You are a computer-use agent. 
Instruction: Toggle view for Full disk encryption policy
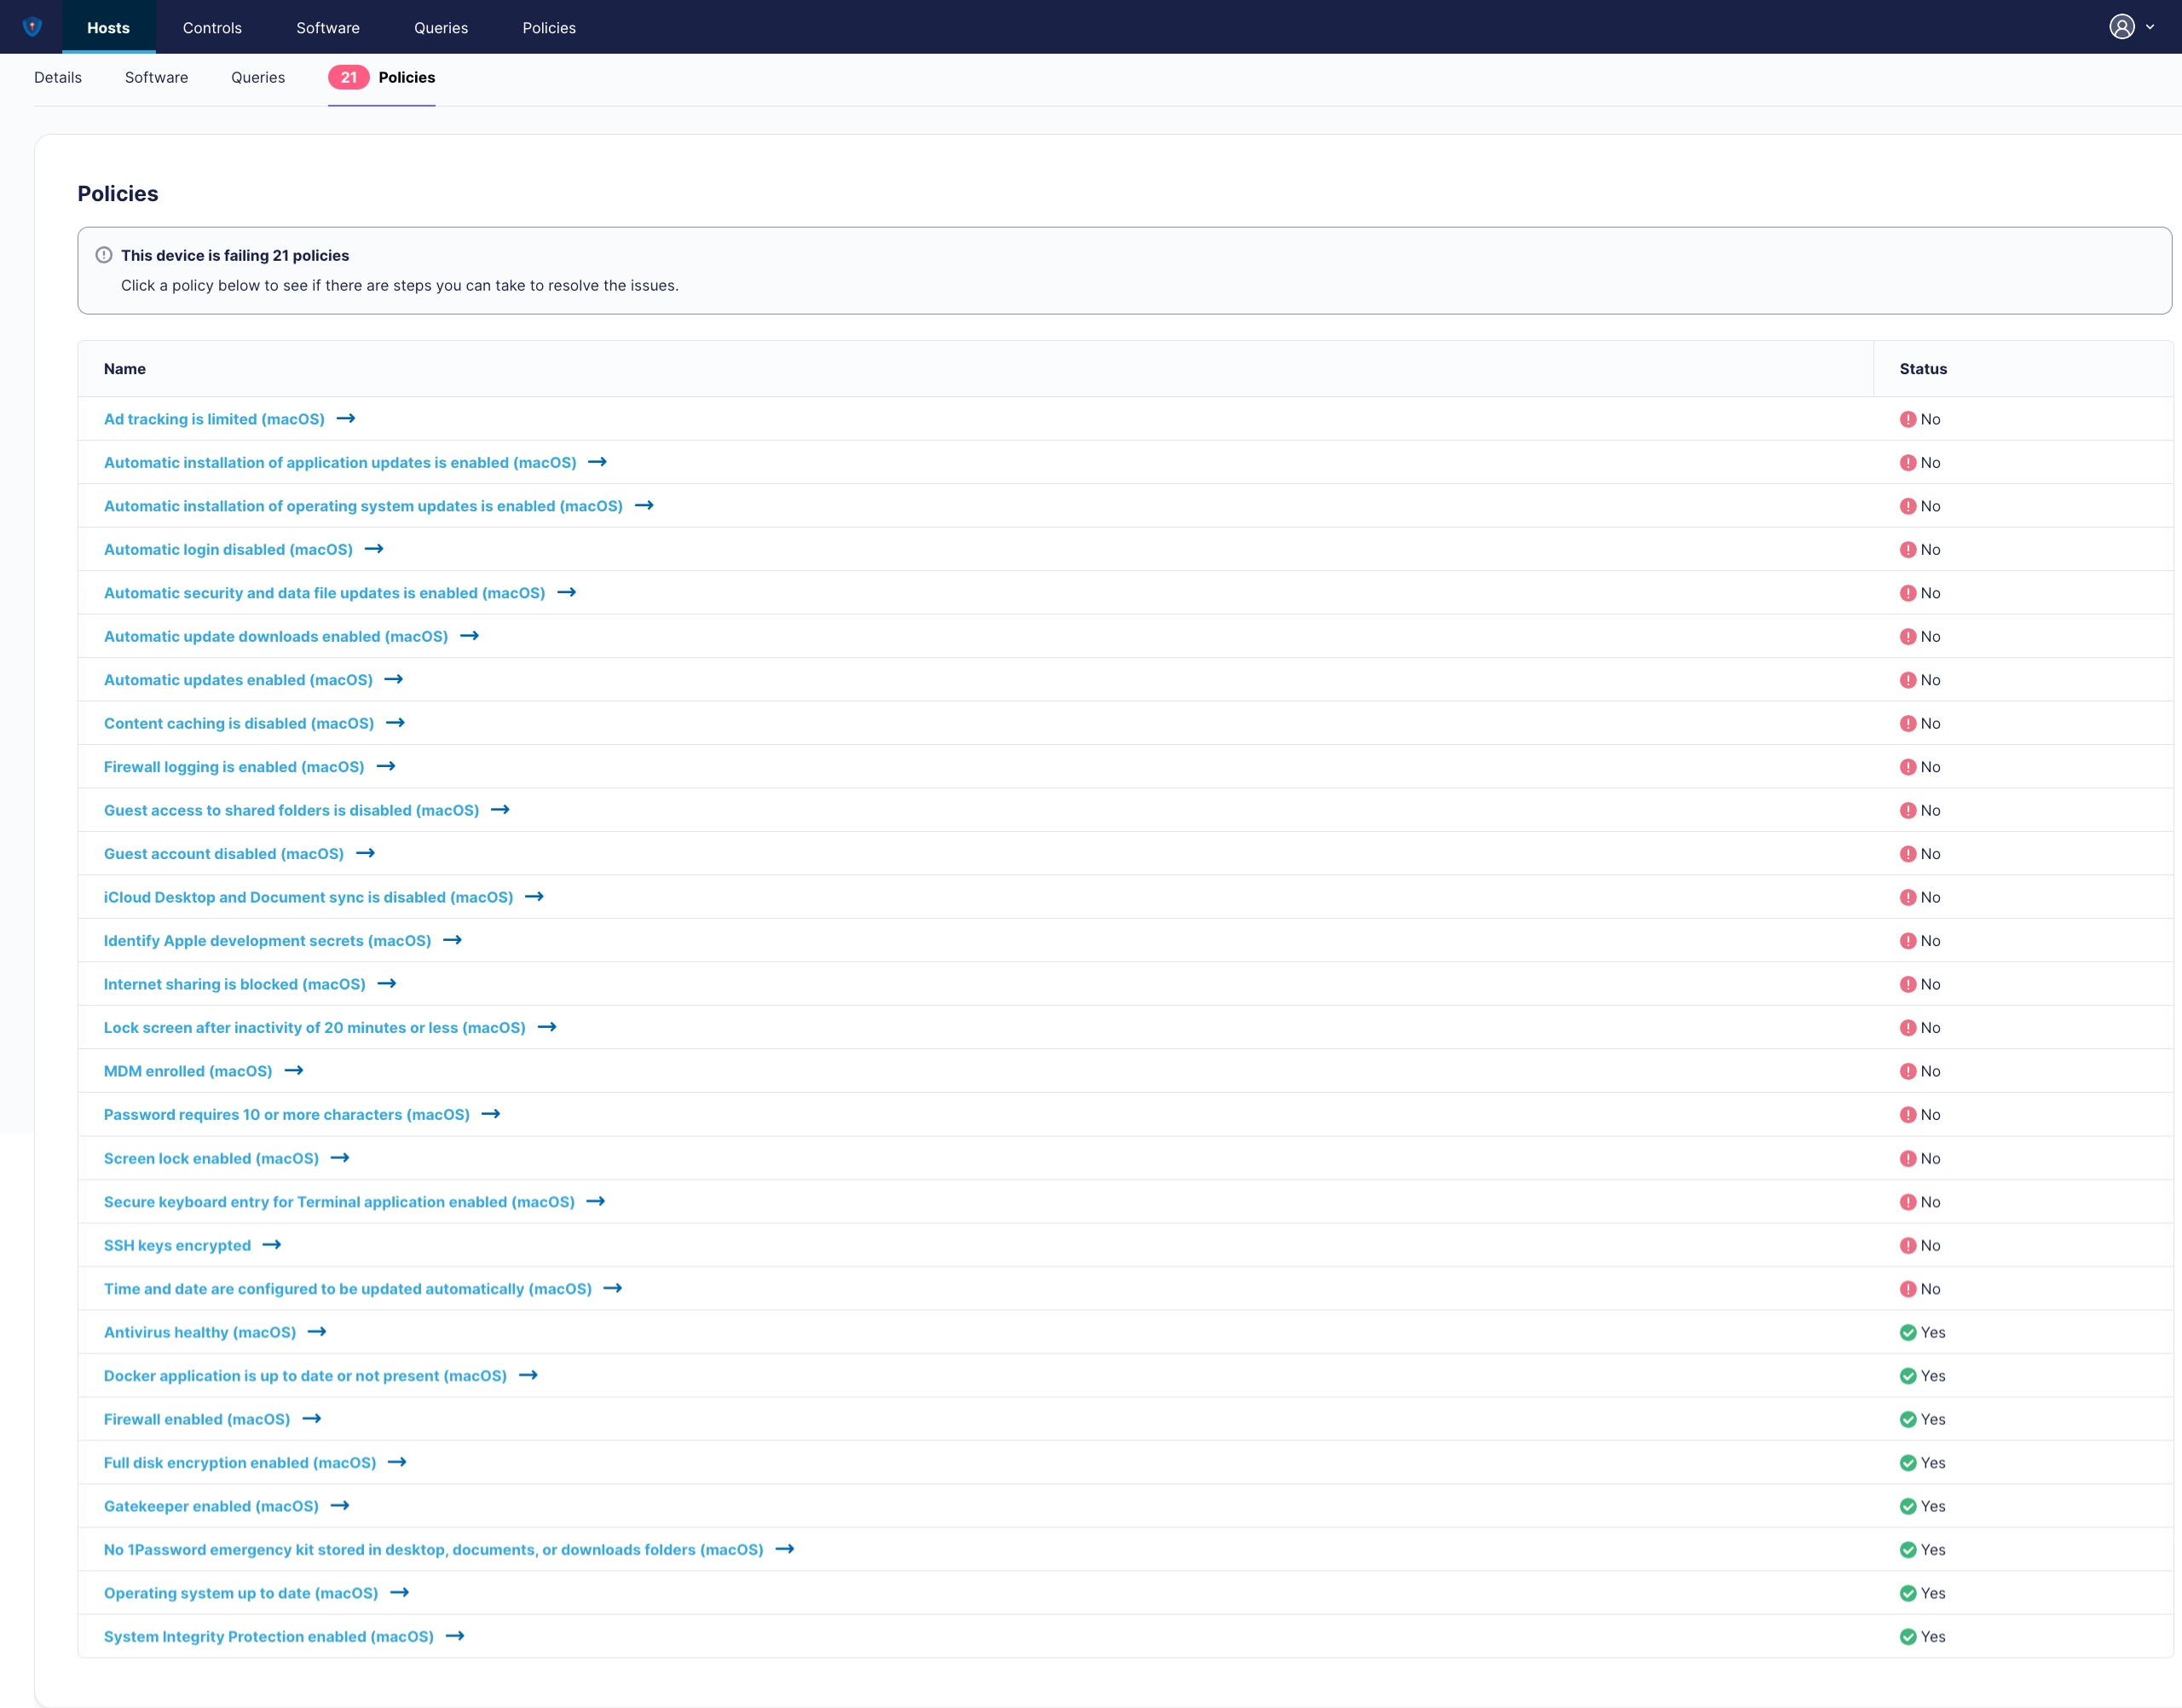click(x=396, y=1462)
